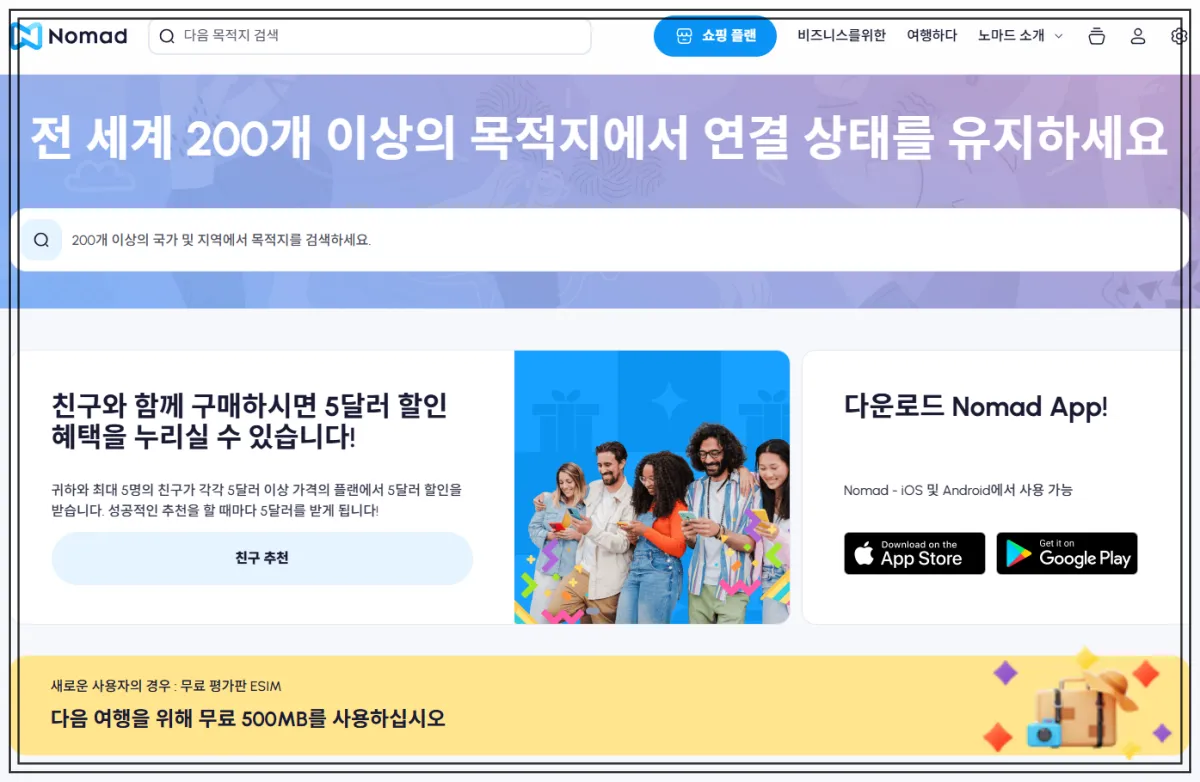Click the store icon inside 쇼핑 플랜 button
Screen dimensions: 1200x782
[x=684, y=36]
